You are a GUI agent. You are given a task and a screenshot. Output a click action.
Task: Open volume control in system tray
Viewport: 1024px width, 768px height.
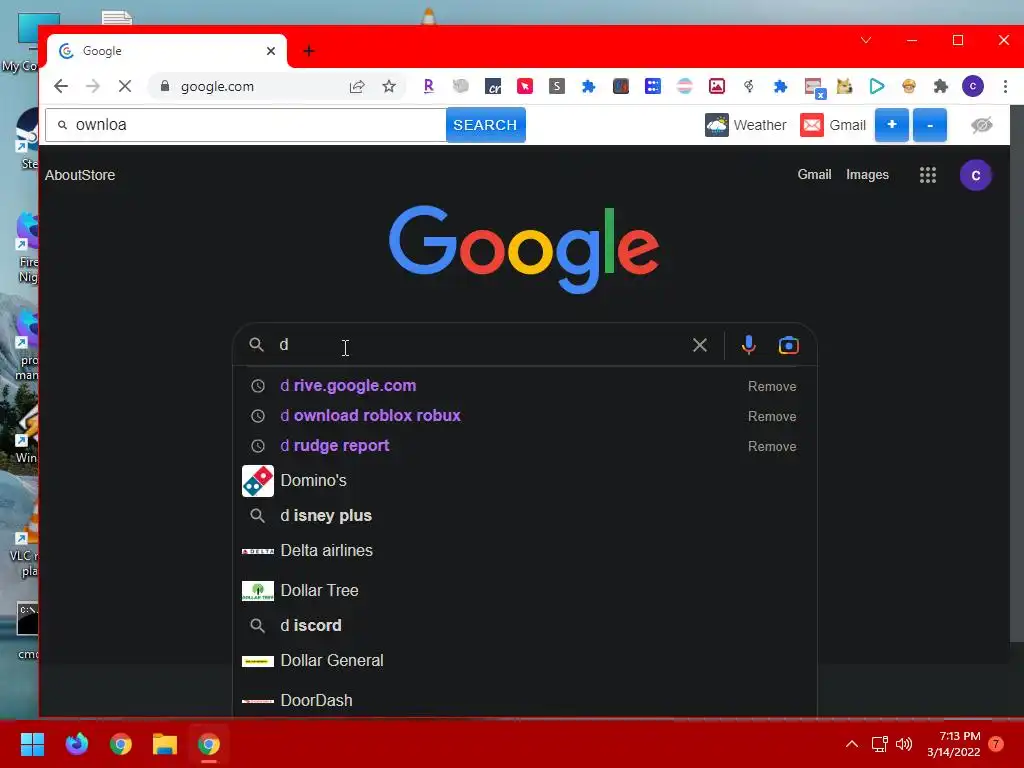coord(904,744)
